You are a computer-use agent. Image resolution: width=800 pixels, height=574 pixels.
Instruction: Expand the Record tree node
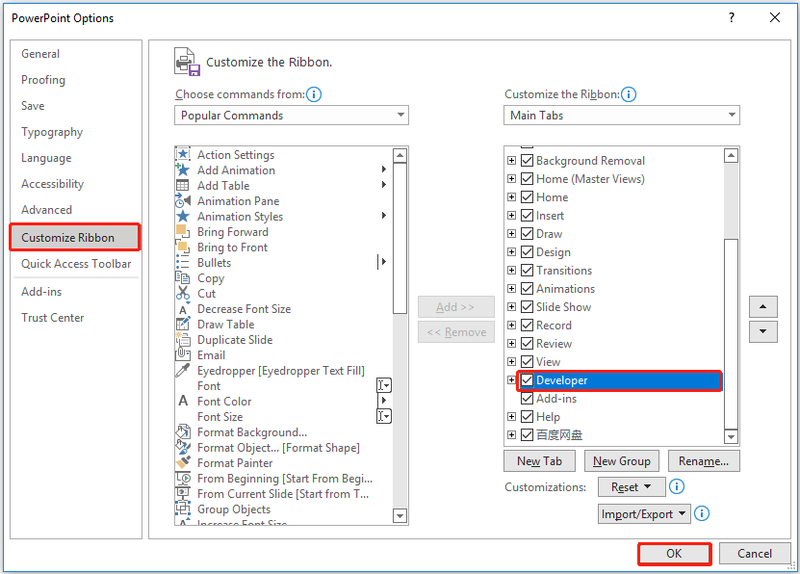tap(511, 325)
